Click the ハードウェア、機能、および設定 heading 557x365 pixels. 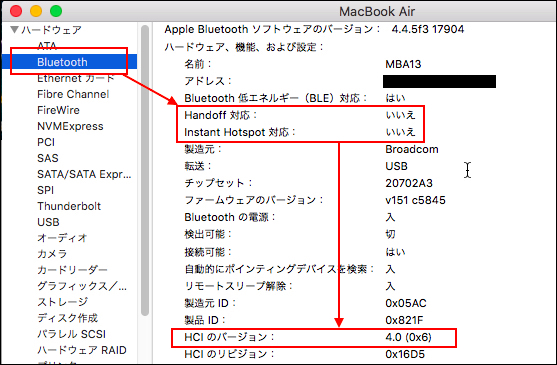[x=244, y=47]
